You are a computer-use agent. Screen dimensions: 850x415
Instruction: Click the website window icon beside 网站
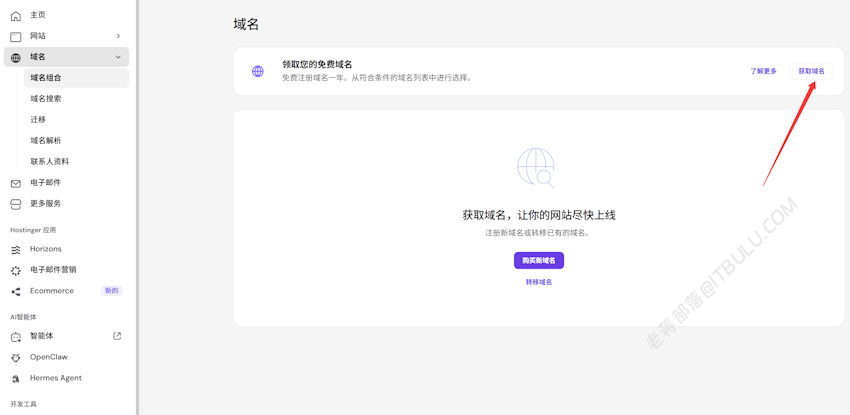tap(16, 36)
